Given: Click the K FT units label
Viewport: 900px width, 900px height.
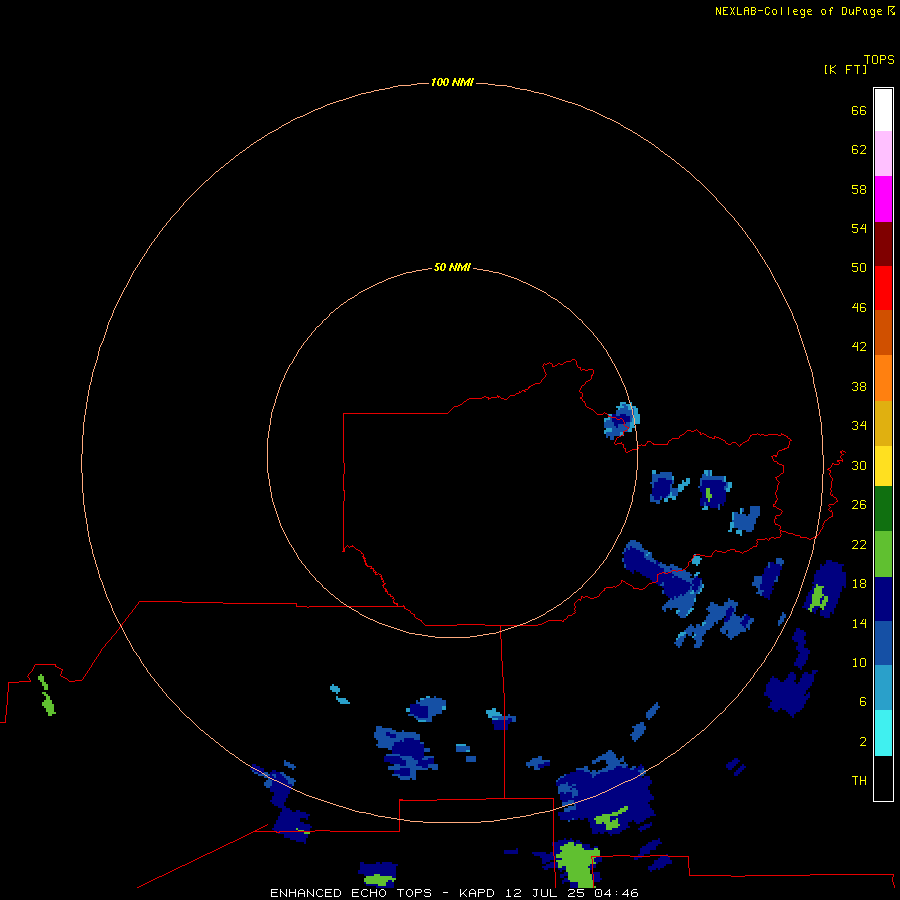Looking at the screenshot, I should click(845, 69).
